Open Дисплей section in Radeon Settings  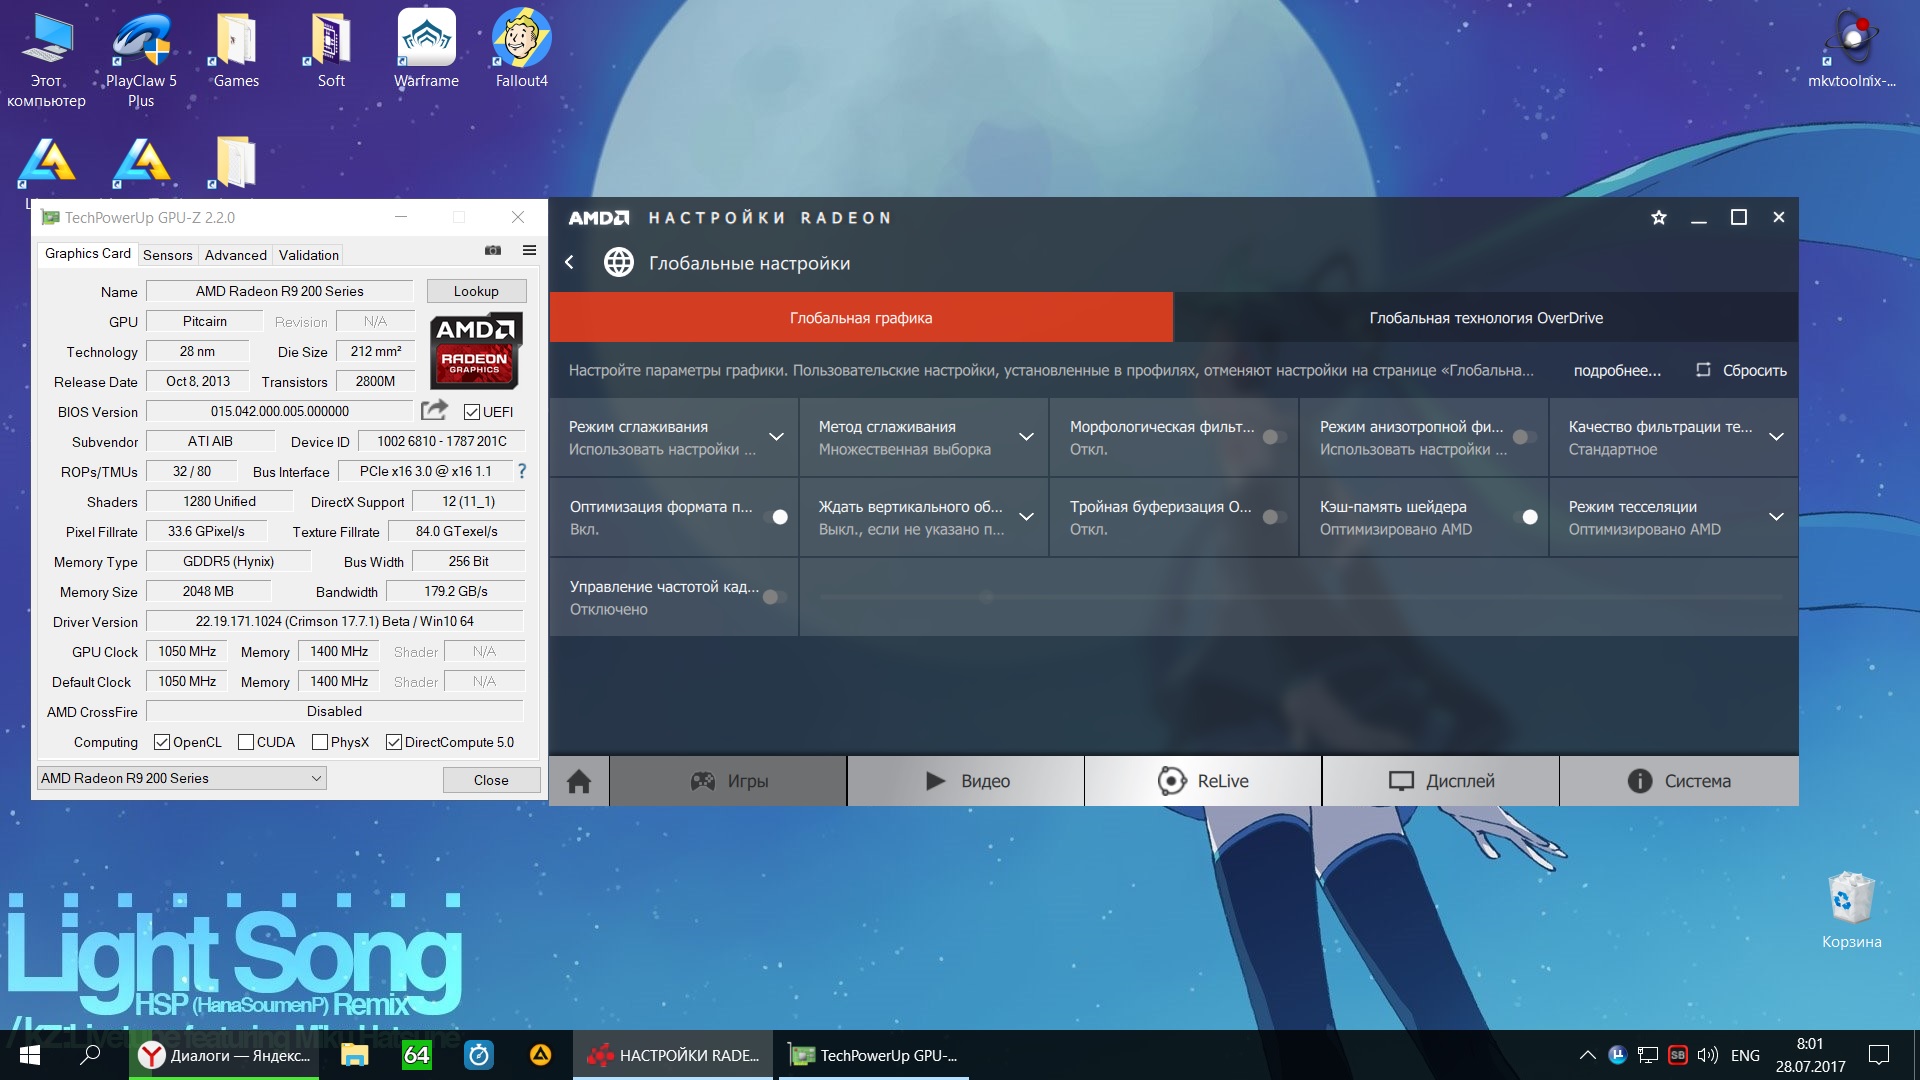pyautogui.click(x=1441, y=781)
